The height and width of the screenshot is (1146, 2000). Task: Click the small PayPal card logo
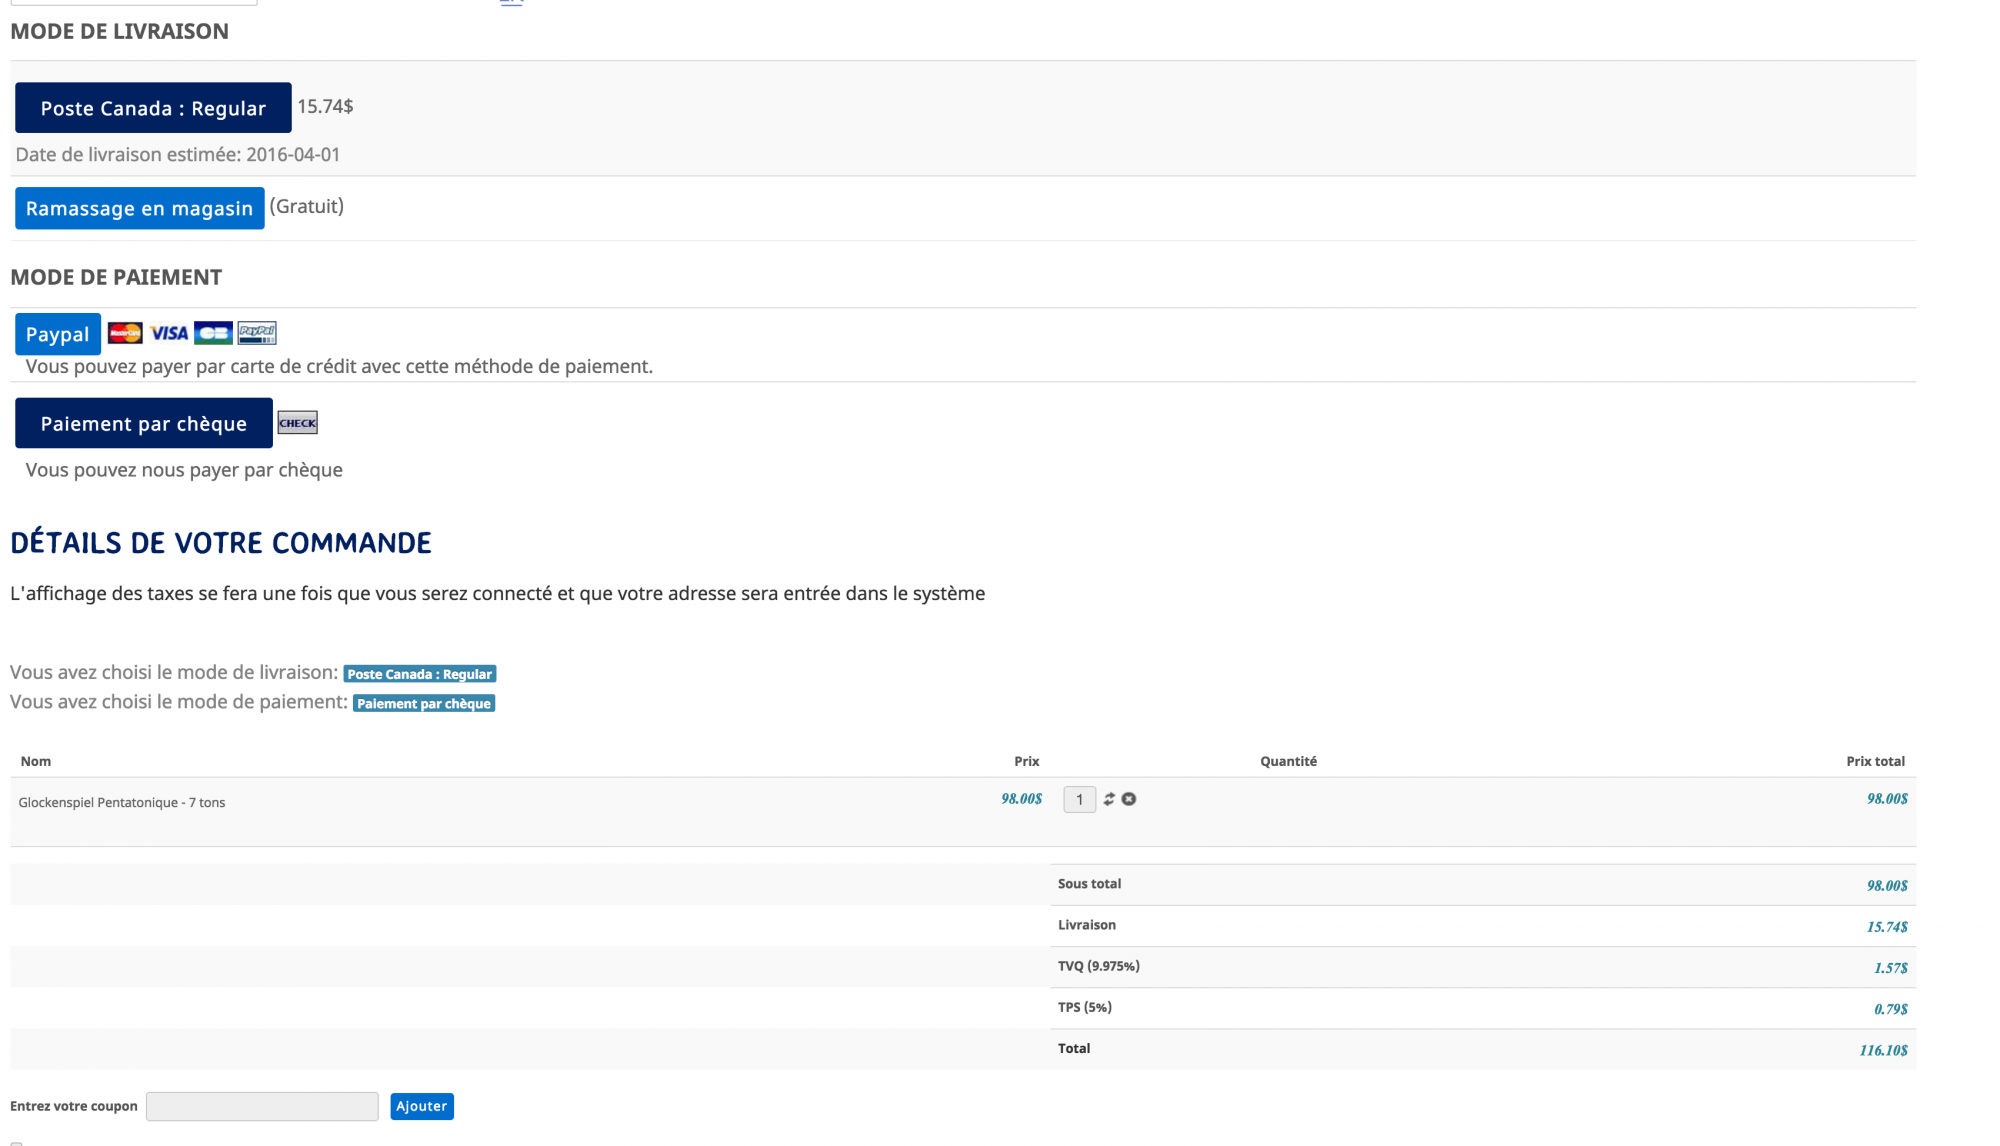point(257,333)
